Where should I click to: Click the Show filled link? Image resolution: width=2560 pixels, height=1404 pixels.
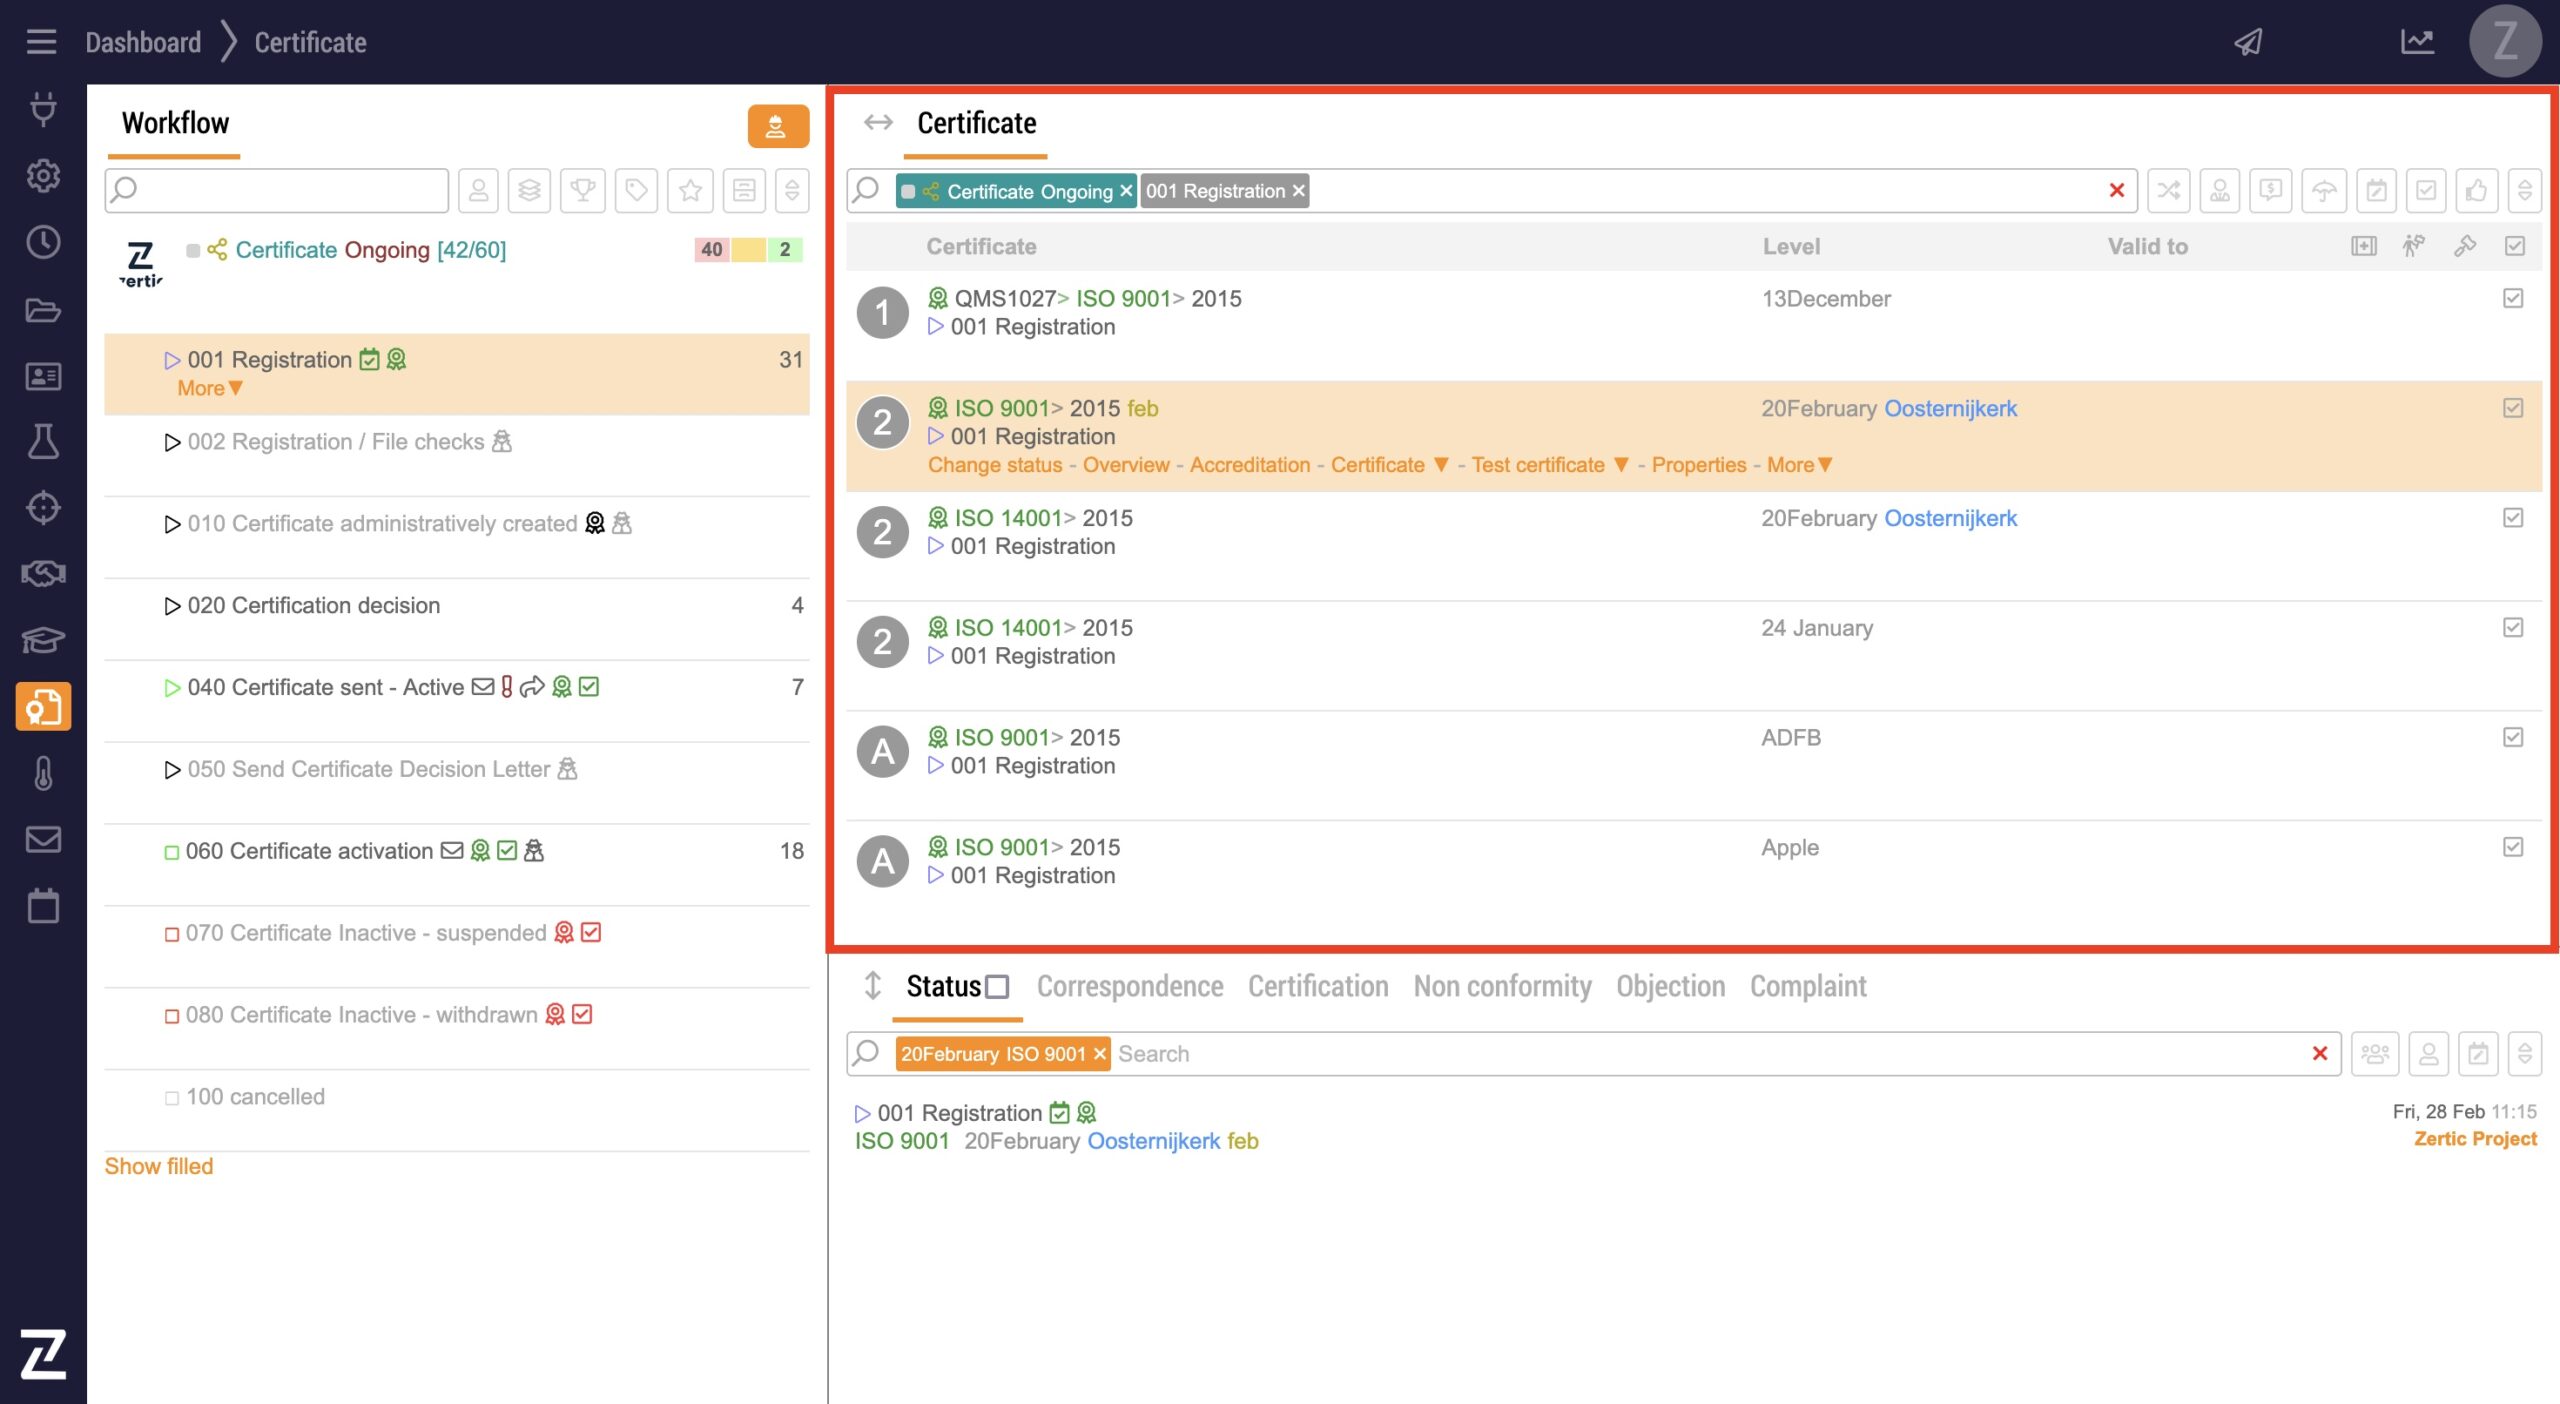coord(158,1166)
